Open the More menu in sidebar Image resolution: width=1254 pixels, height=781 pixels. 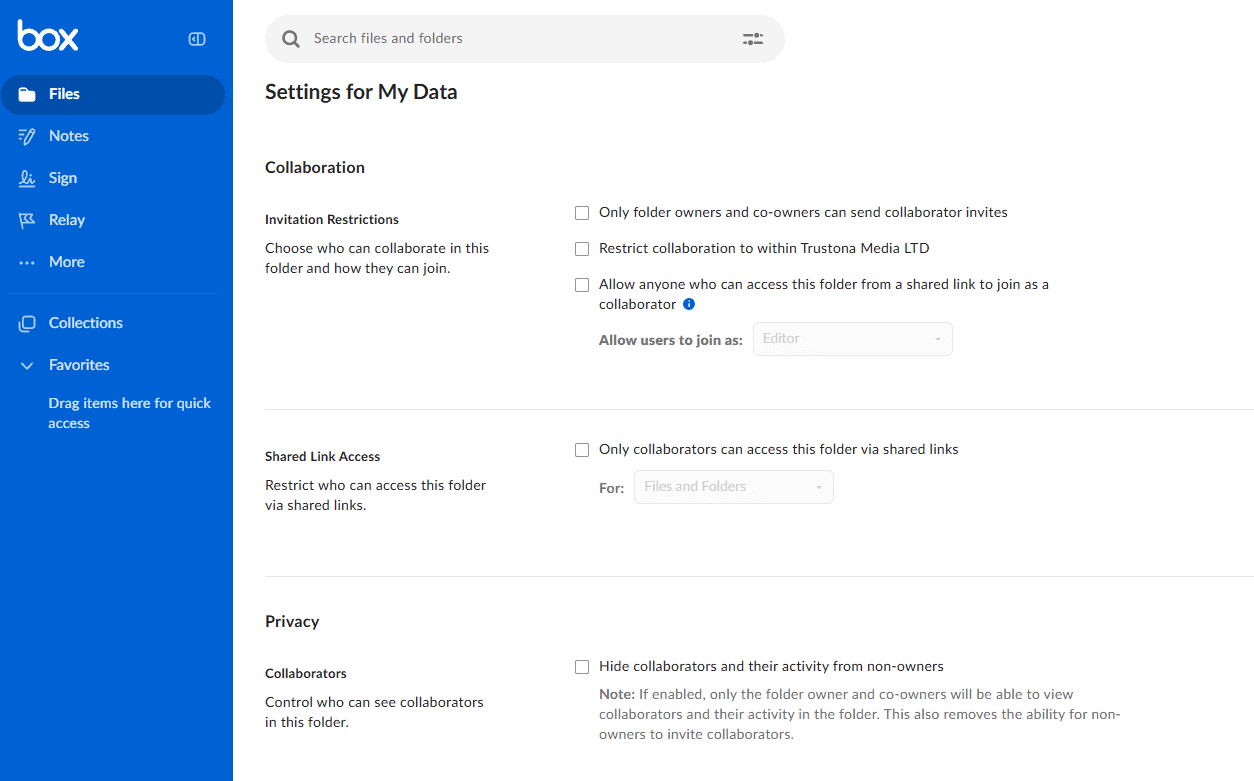point(66,262)
